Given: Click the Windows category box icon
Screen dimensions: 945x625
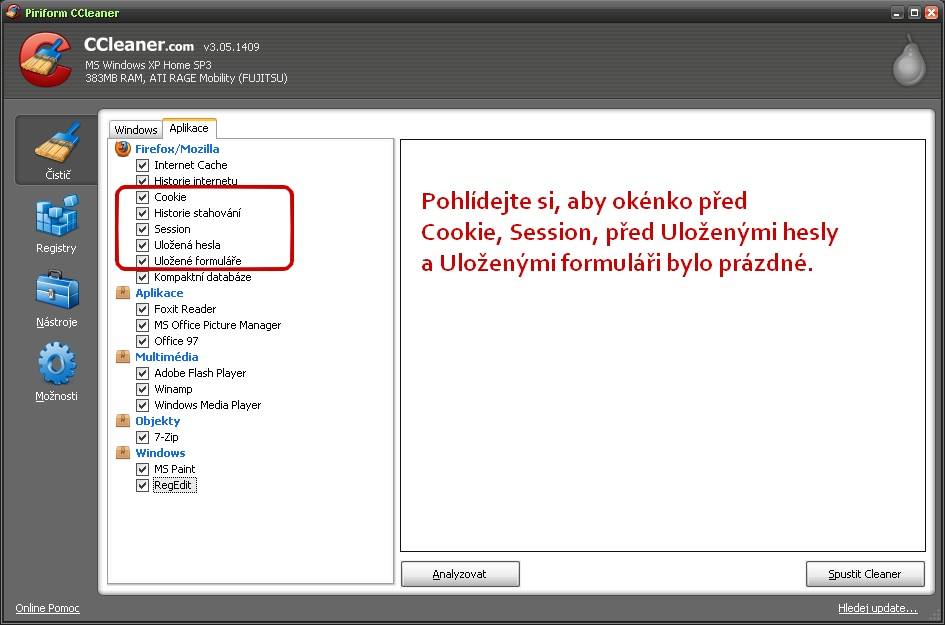Looking at the screenshot, I should (x=123, y=453).
